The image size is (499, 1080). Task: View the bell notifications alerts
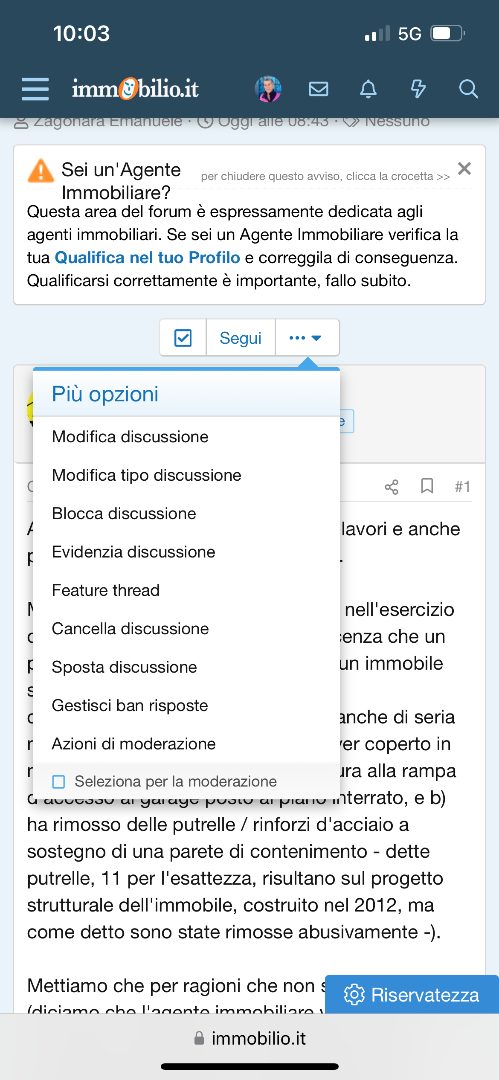click(x=369, y=89)
